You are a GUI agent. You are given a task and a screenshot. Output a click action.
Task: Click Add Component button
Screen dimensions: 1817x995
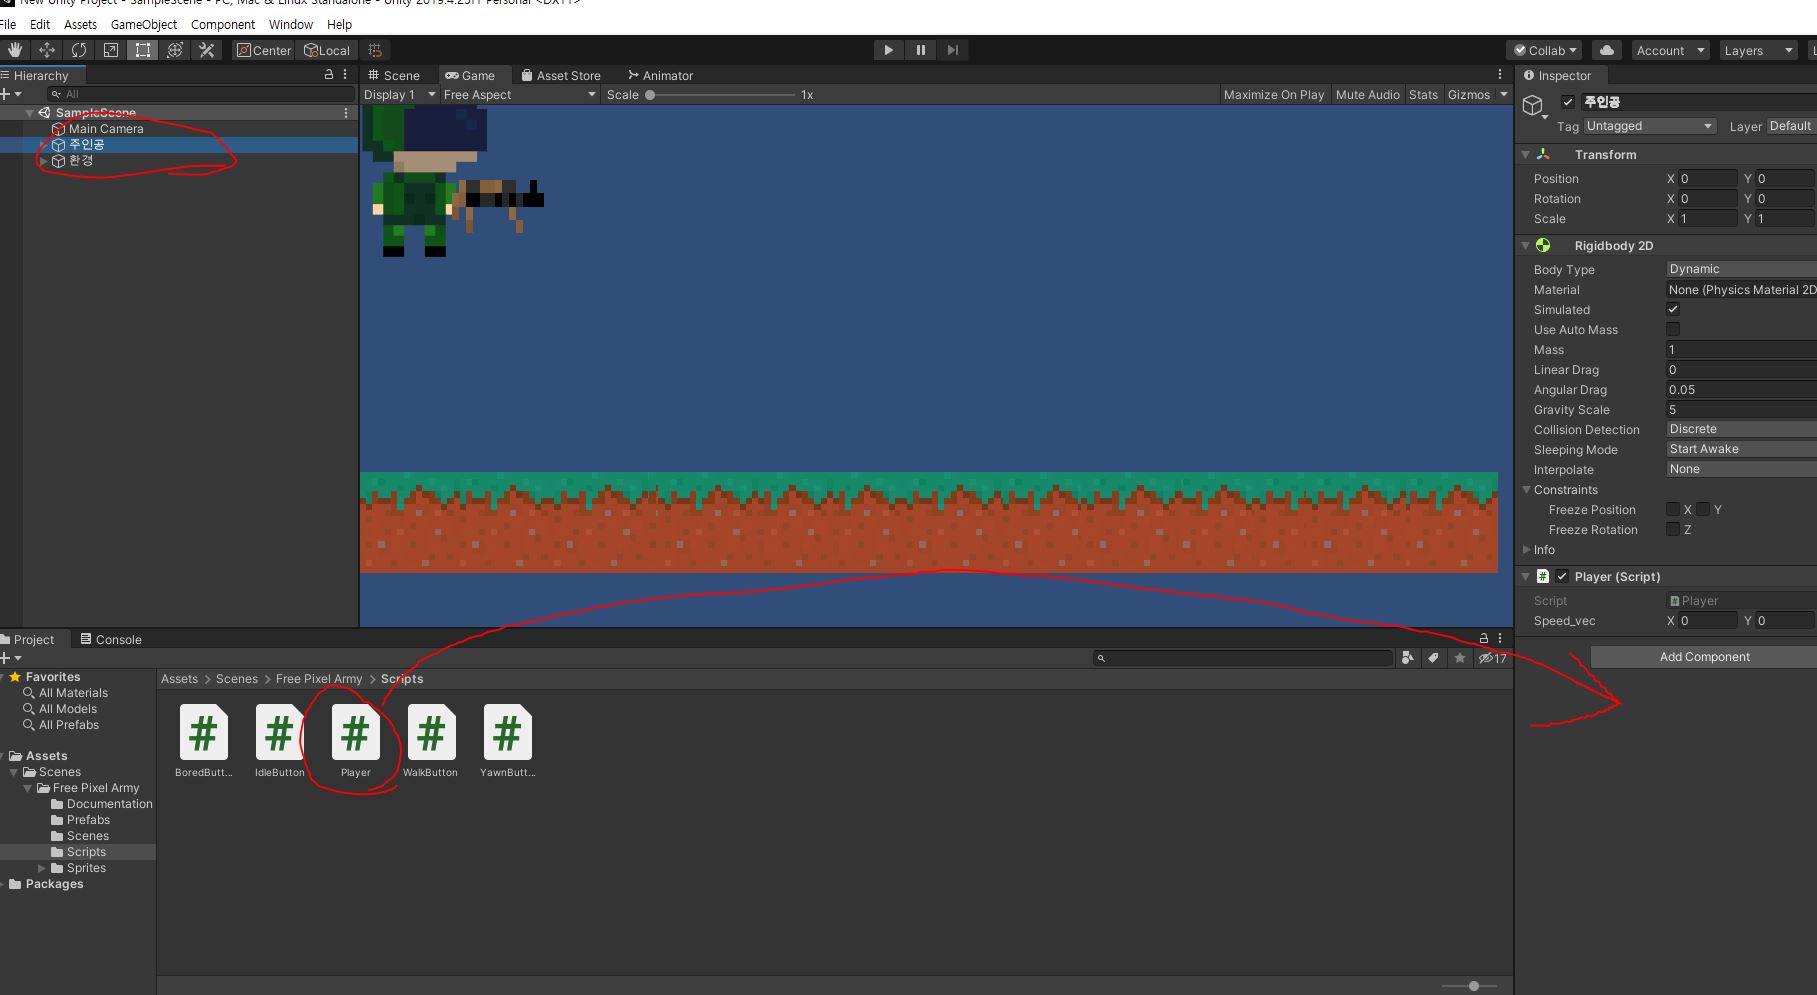1704,657
